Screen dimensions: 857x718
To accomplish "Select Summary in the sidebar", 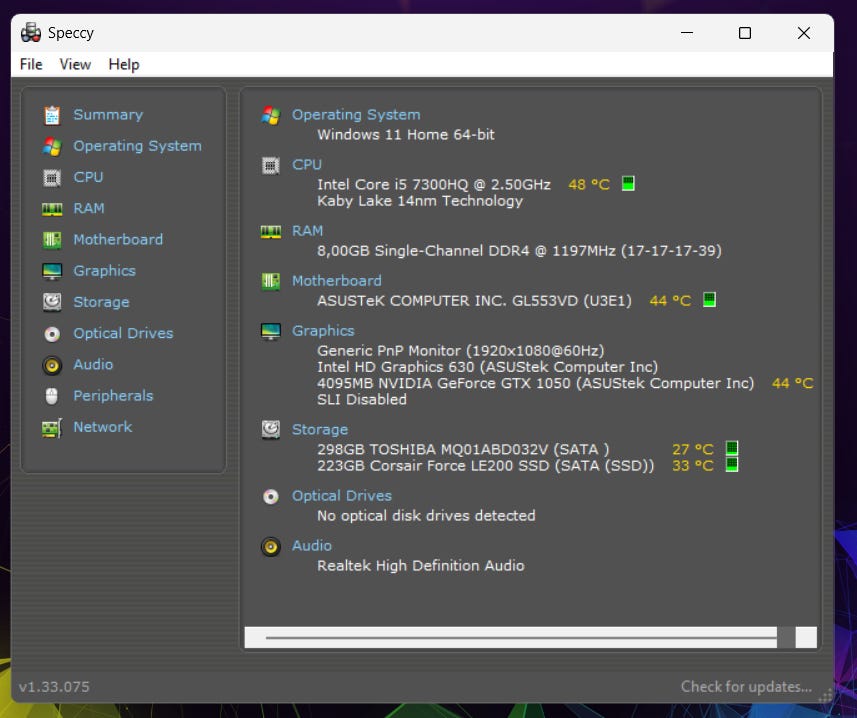I will point(108,115).
